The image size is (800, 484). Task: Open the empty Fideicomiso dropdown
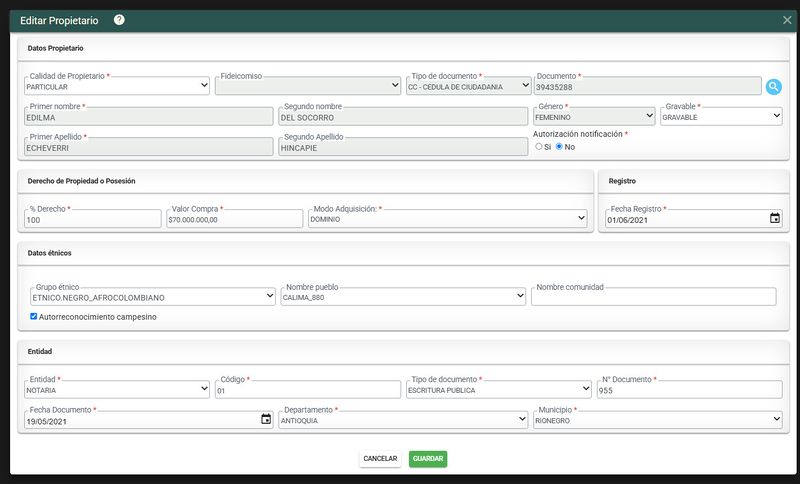[x=308, y=86]
